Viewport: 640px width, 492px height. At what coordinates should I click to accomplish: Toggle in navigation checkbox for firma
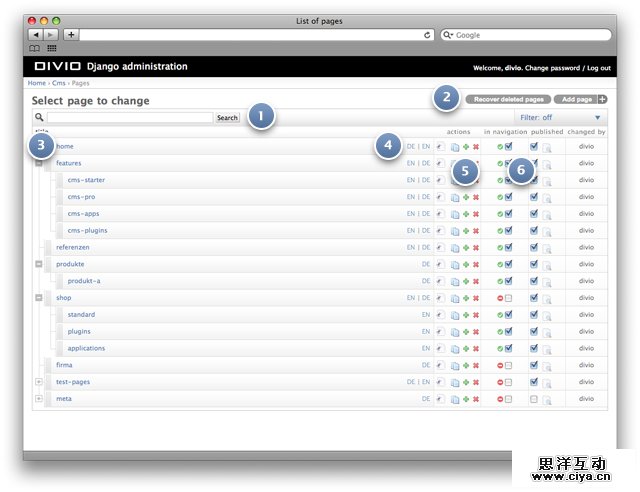pyautogui.click(x=509, y=366)
